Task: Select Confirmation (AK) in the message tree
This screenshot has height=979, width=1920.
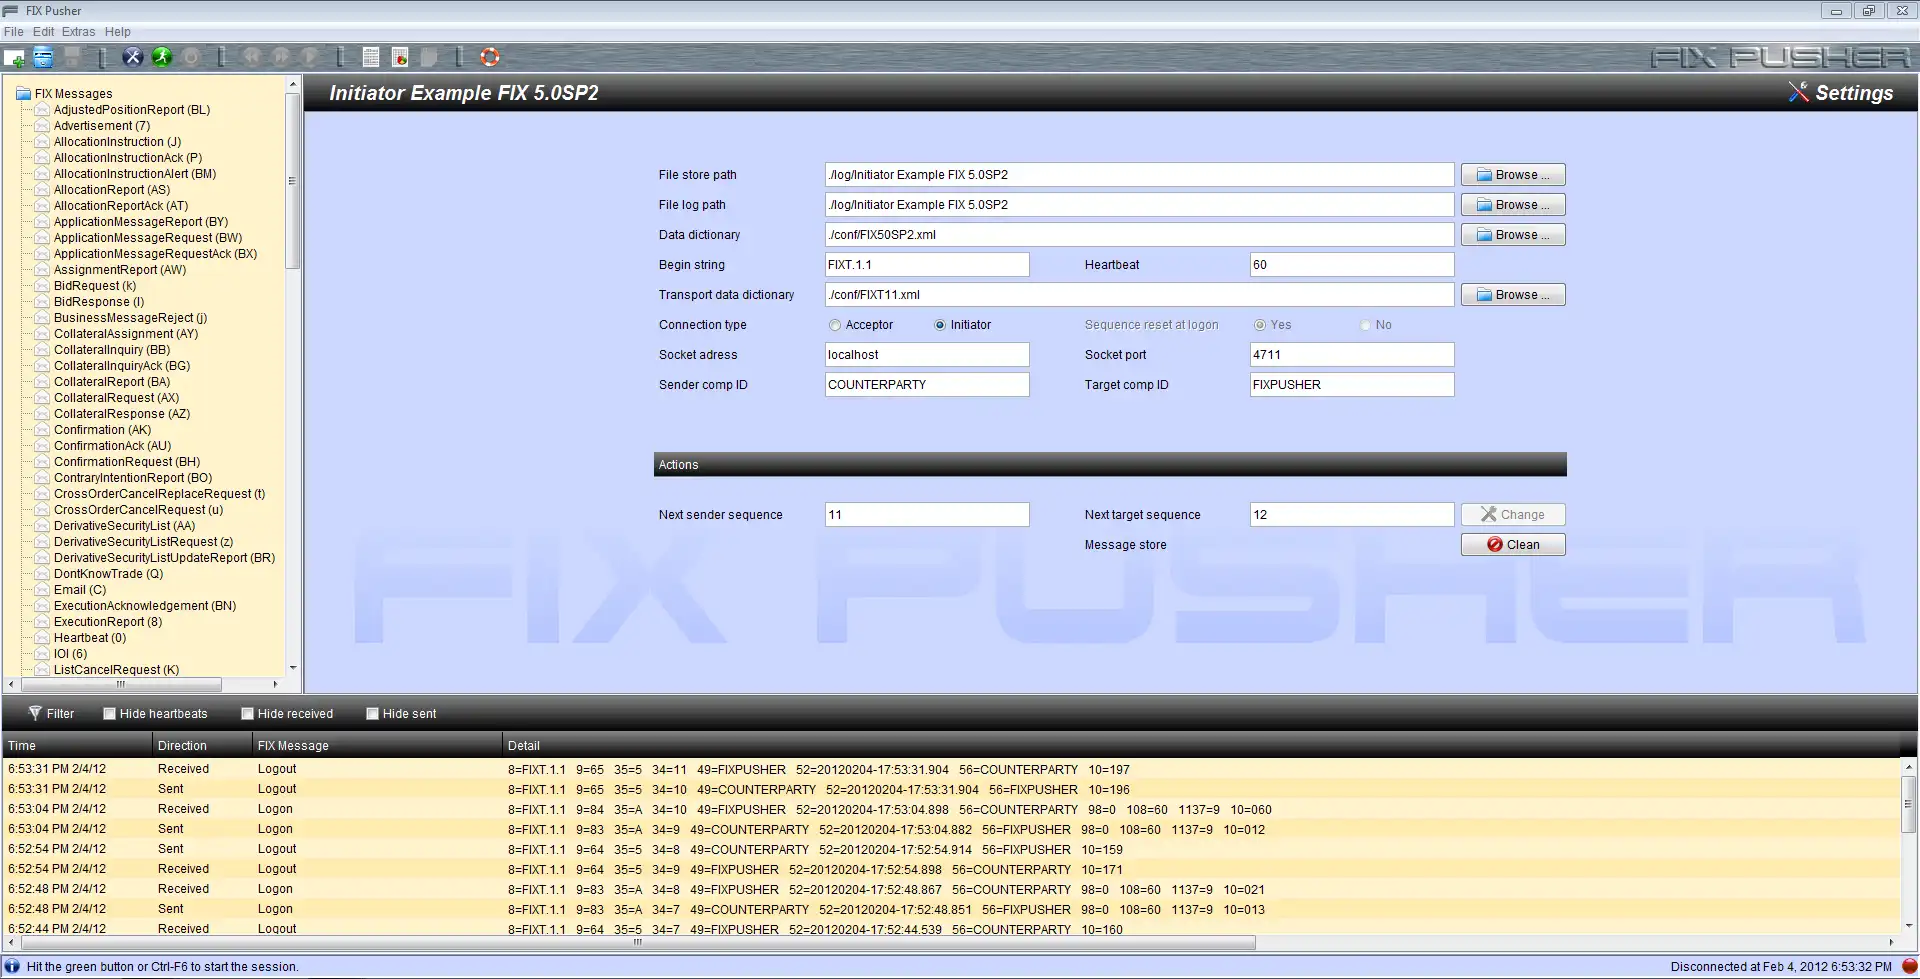Action: point(103,430)
